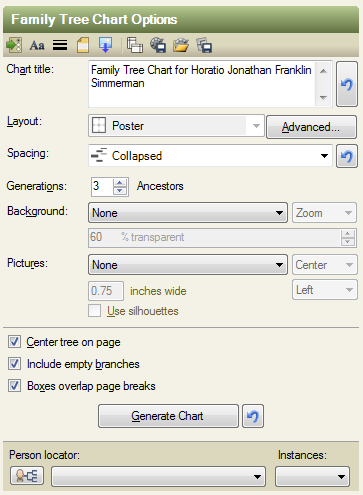The width and height of the screenshot is (363, 495).
Task: Click inside the Chart title text field
Action: click(202, 84)
